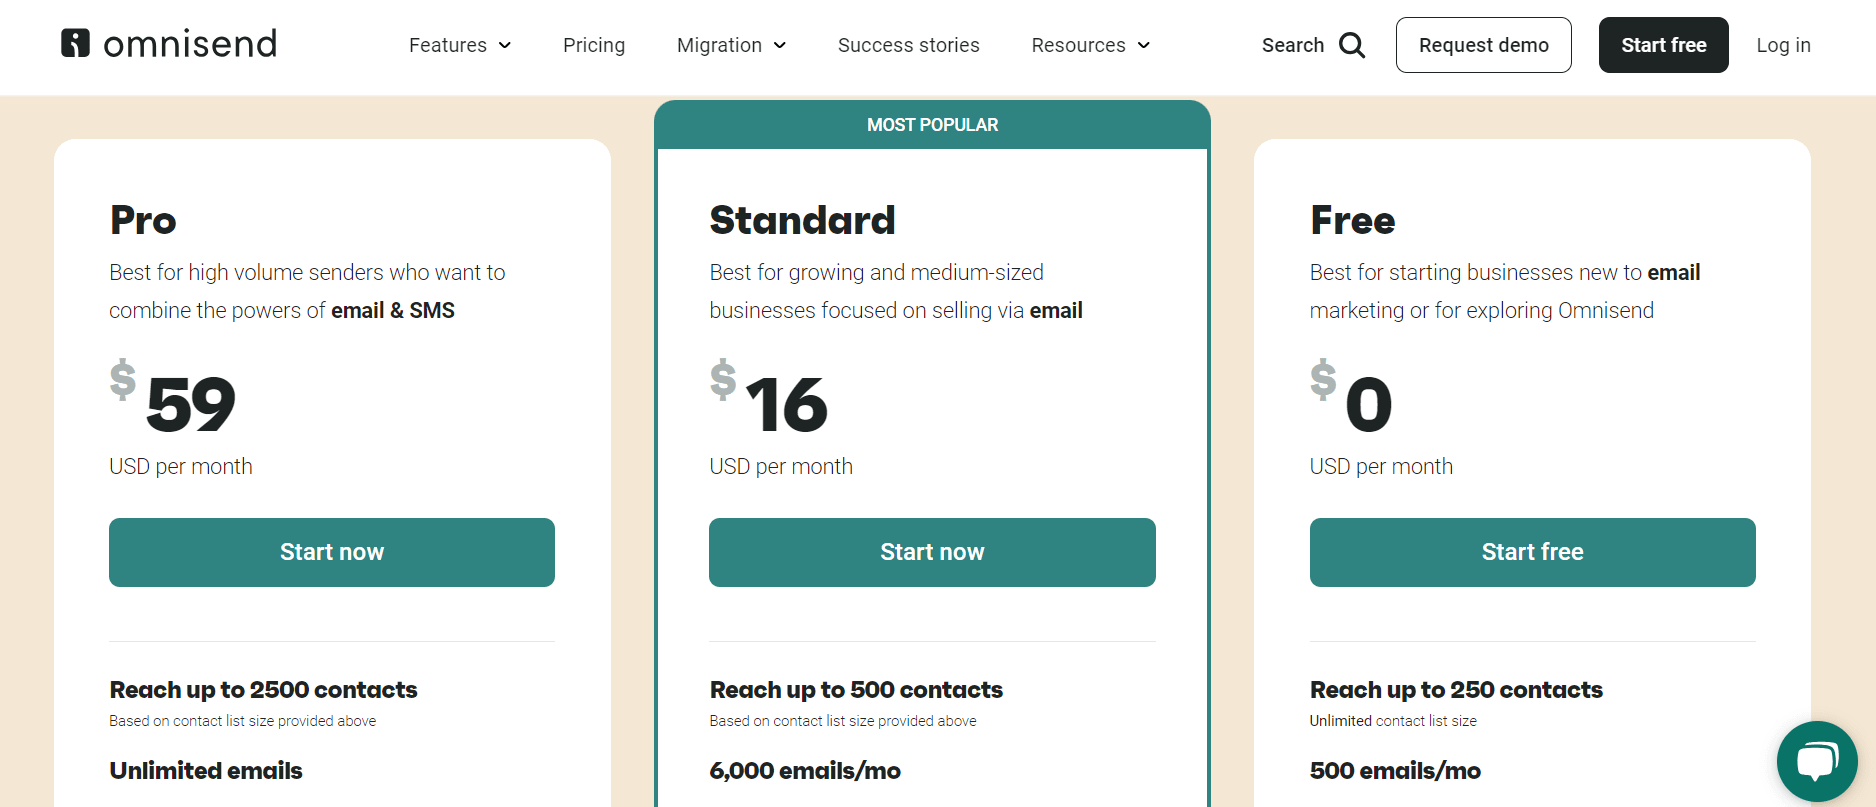Click Start free in the header
Viewport: 1876px width, 807px height.
[x=1664, y=45]
